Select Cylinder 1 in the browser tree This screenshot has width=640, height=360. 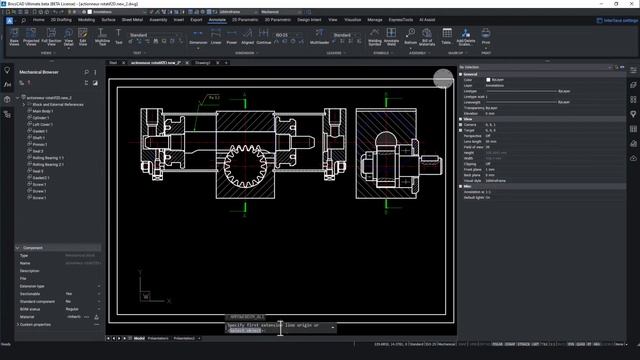click(41, 118)
